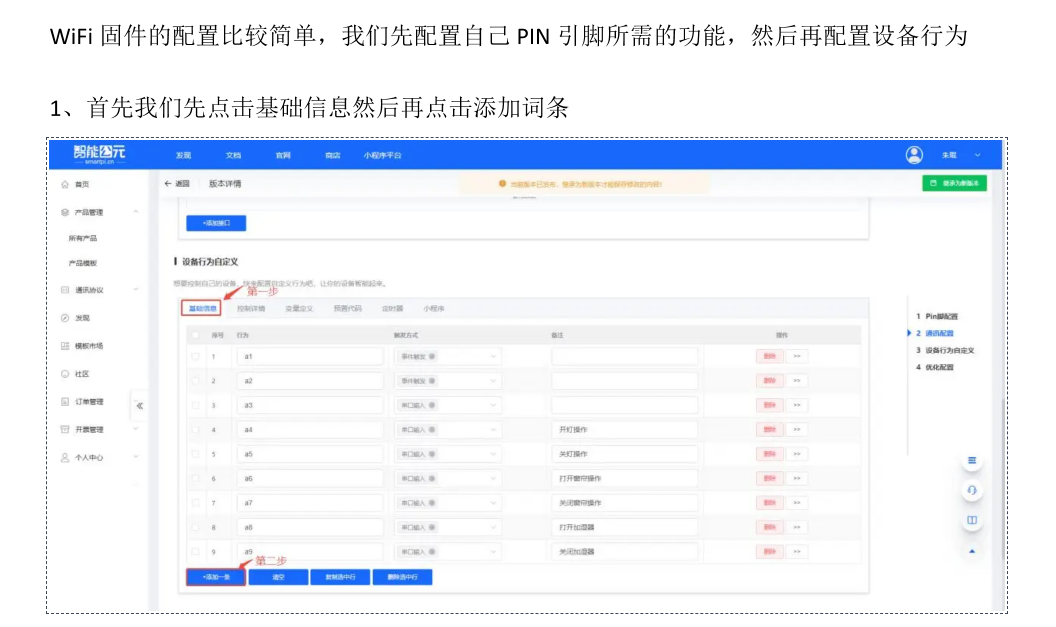Viewport: 1056px width, 627px height.
Task: Open the 文档 menu in top navigation
Action: tap(234, 155)
